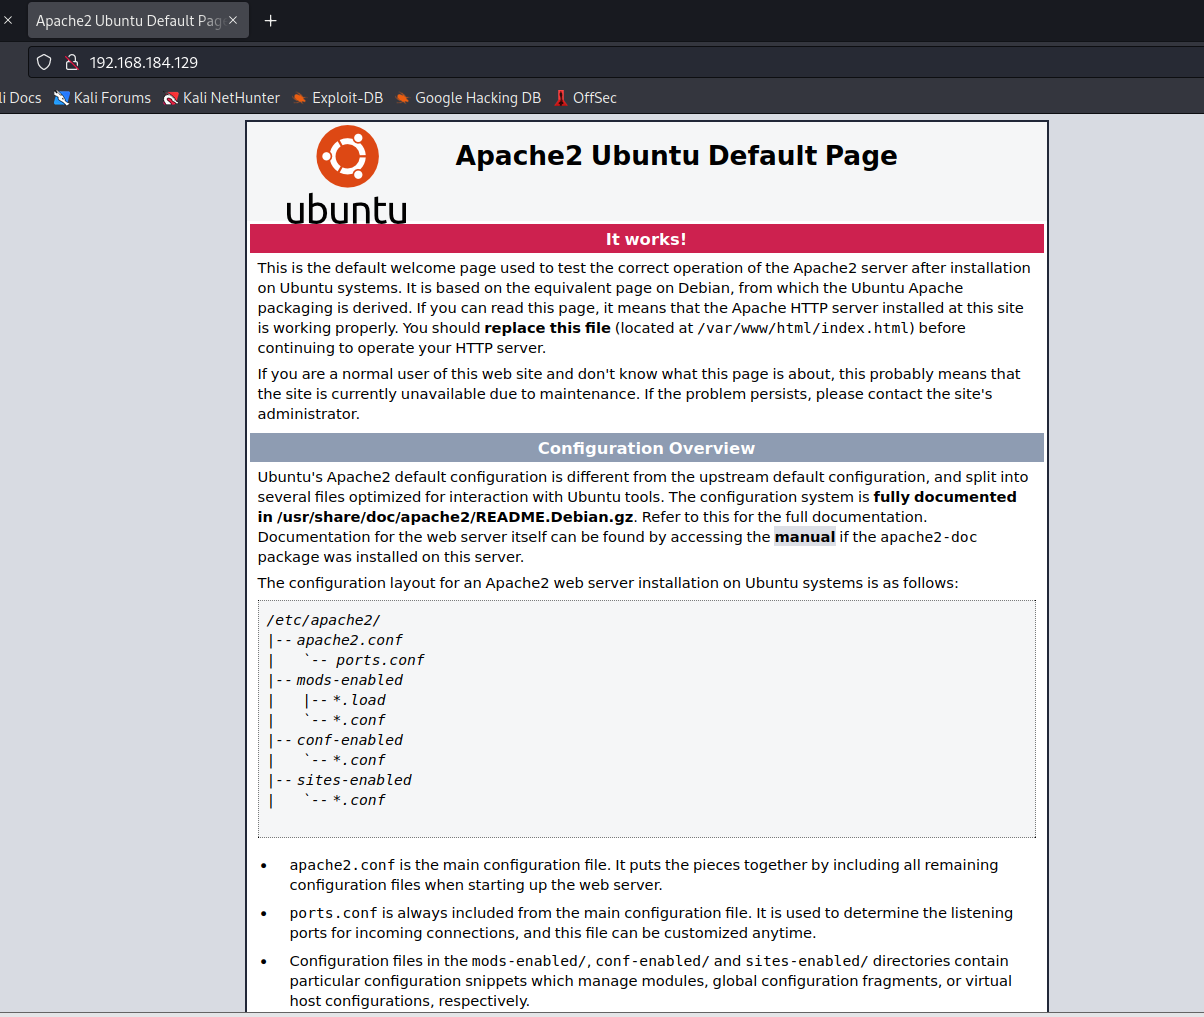Click the bold 'replace this file' text

click(x=548, y=328)
